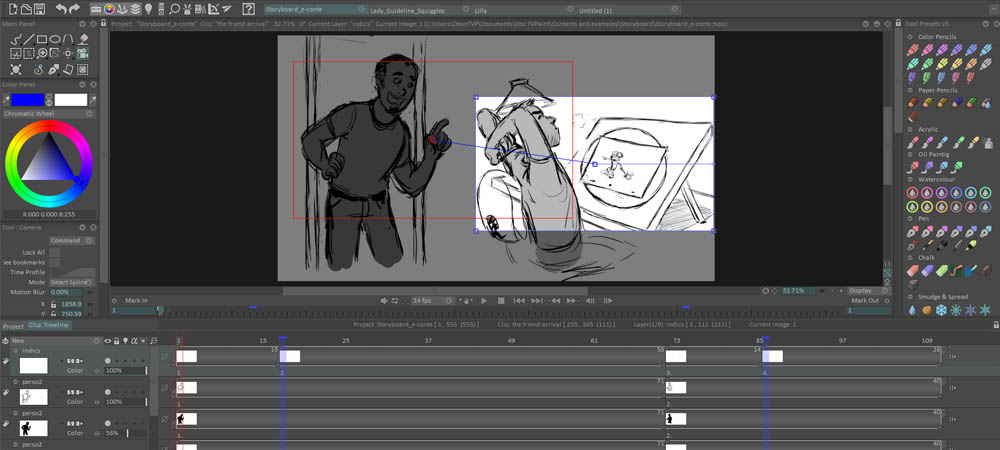
Task: Select the Clip: Timeline tab
Action: 49,325
